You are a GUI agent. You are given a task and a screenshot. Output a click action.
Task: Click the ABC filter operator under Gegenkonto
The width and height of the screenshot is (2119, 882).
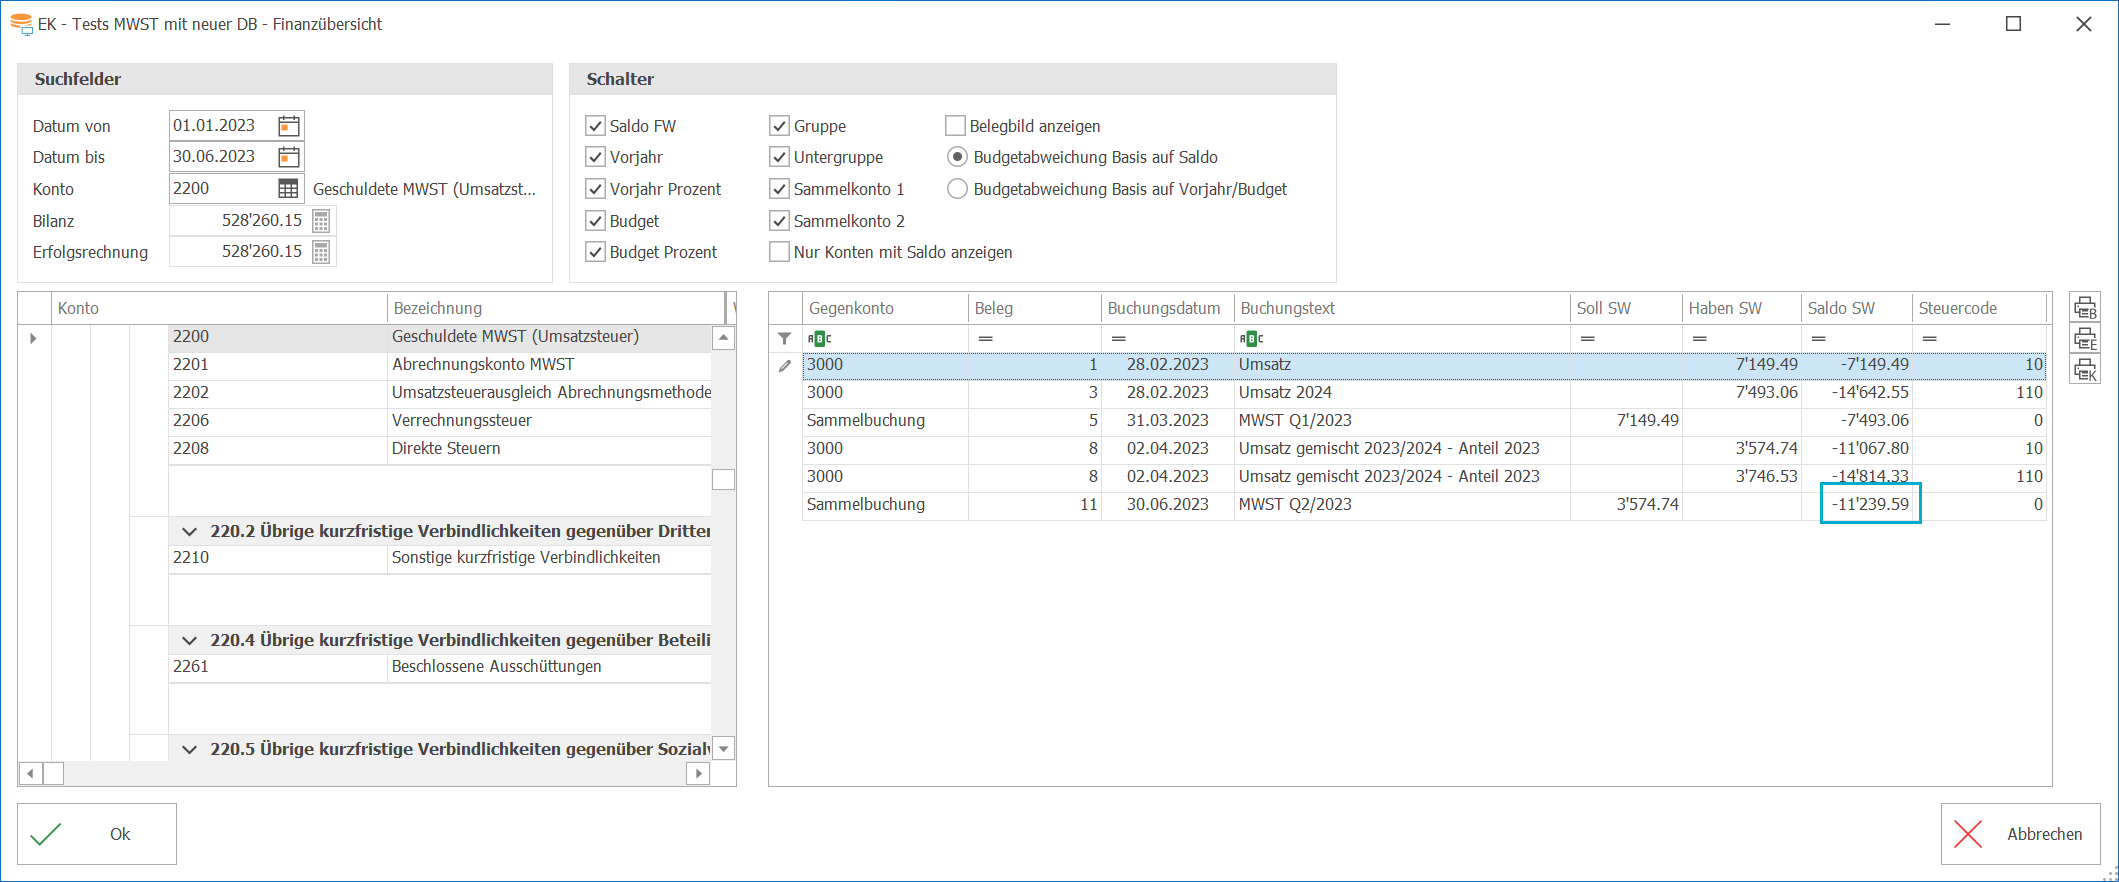pyautogui.click(x=819, y=339)
